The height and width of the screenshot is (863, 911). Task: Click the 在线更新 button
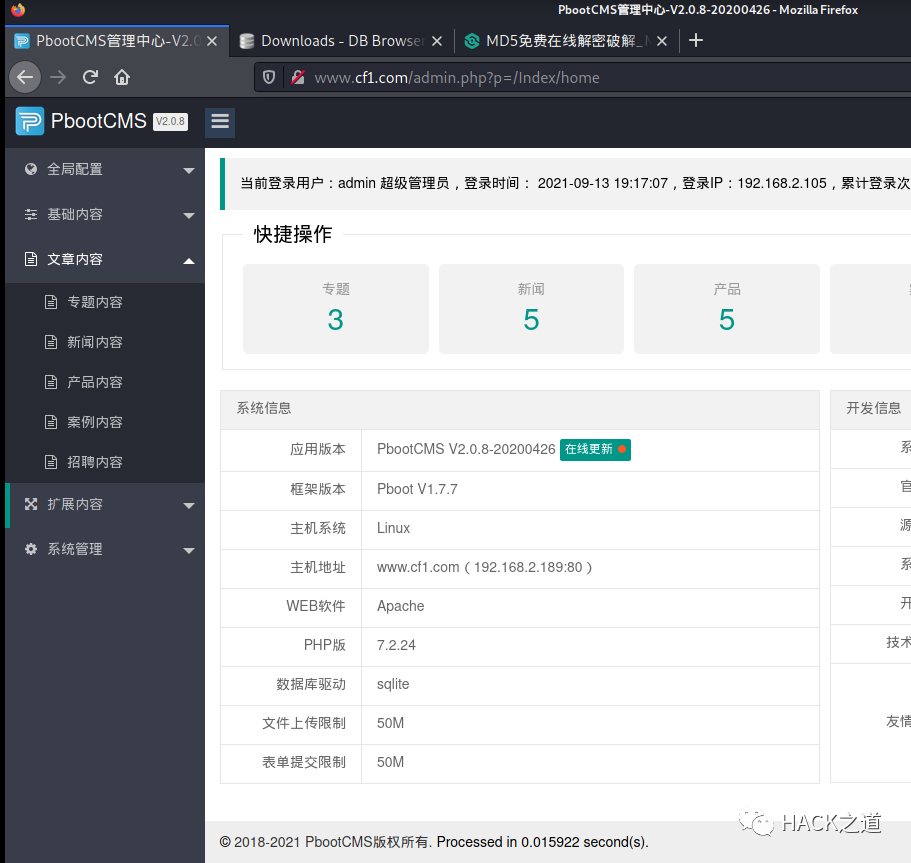595,449
